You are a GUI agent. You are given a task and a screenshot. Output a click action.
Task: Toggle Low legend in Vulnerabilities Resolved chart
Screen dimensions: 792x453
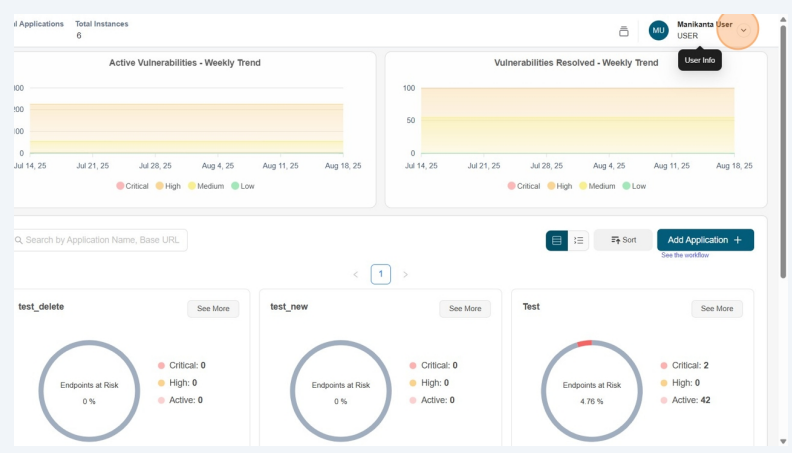tap(633, 186)
